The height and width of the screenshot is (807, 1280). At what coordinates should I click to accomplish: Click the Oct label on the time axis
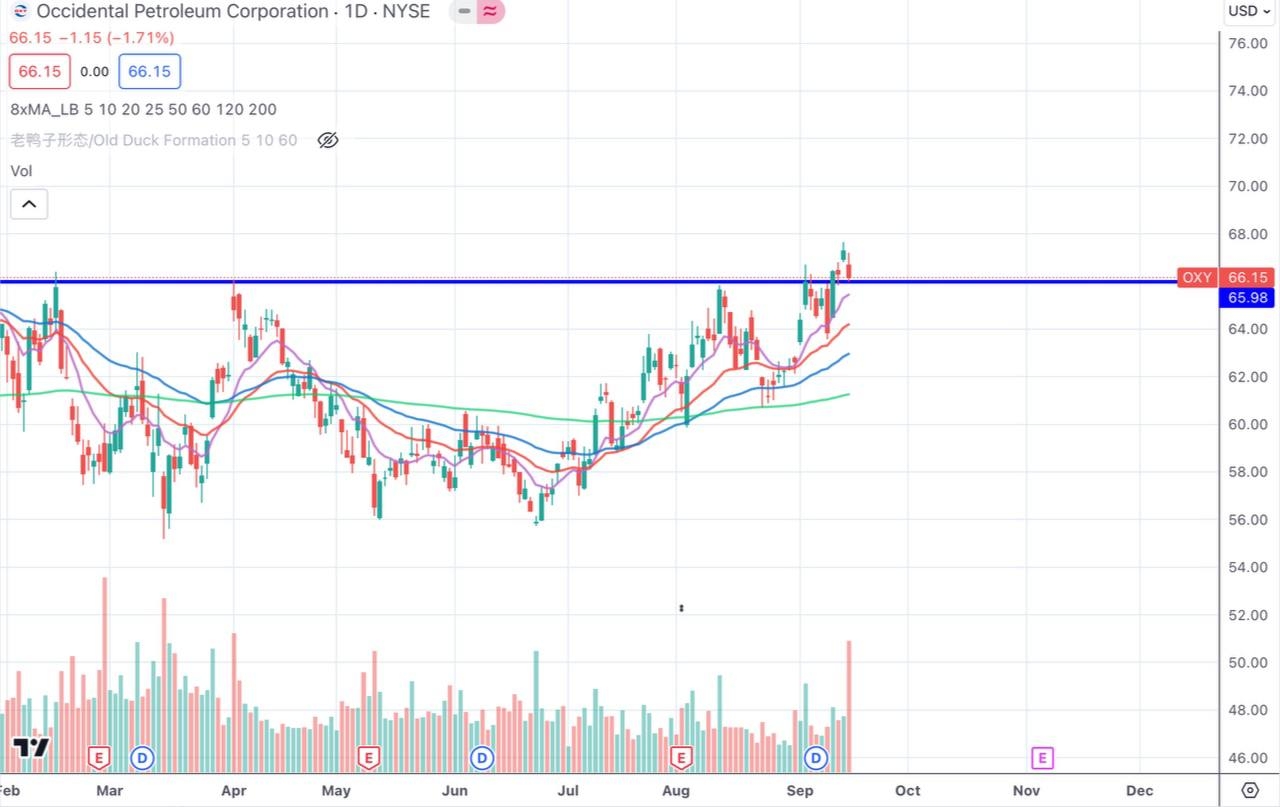coord(908,790)
